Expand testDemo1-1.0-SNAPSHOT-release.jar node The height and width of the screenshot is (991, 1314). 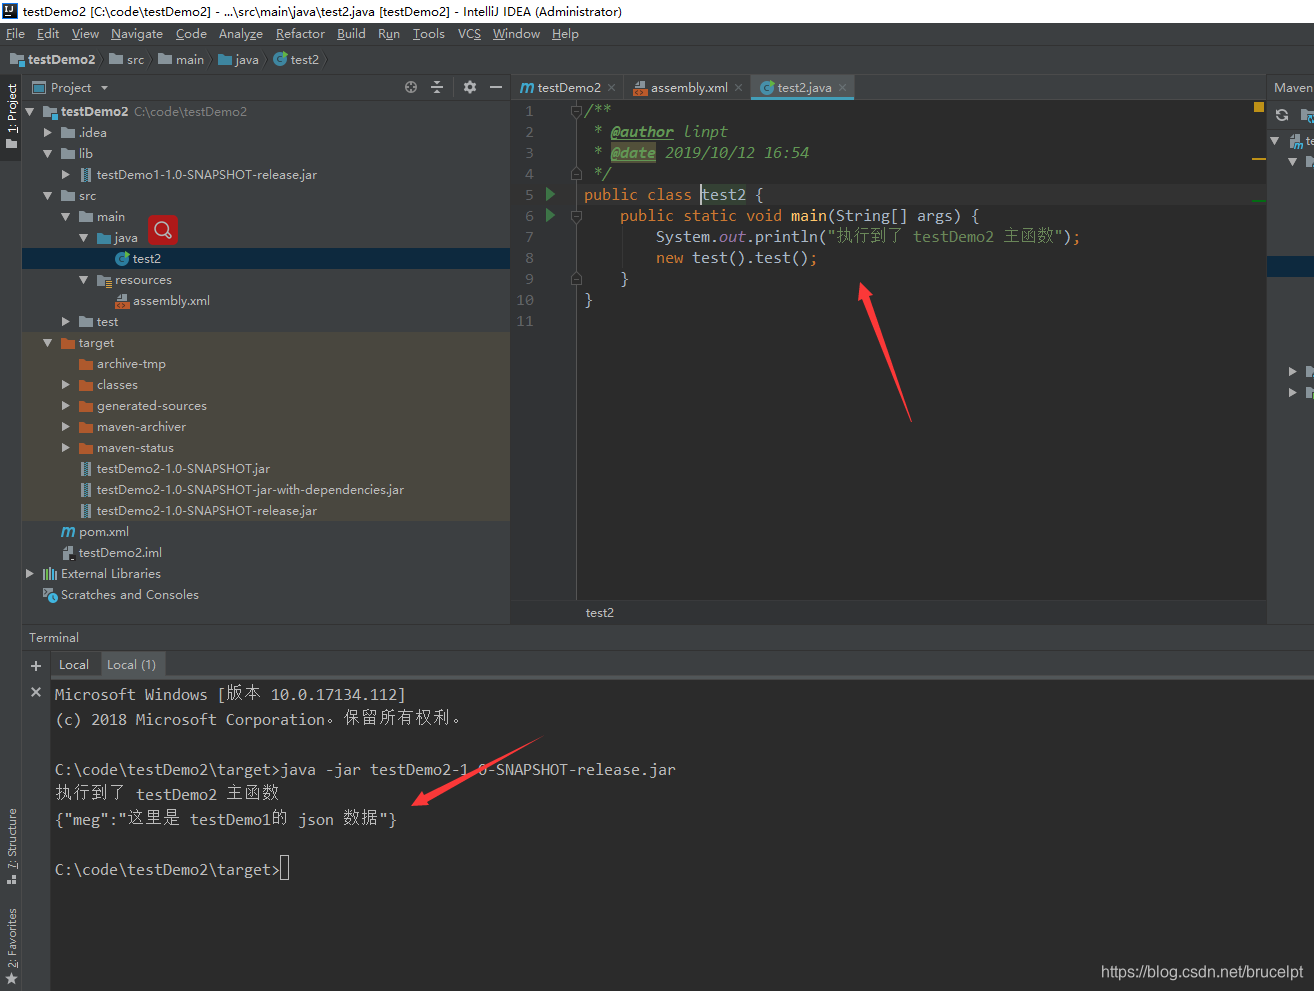tap(66, 175)
